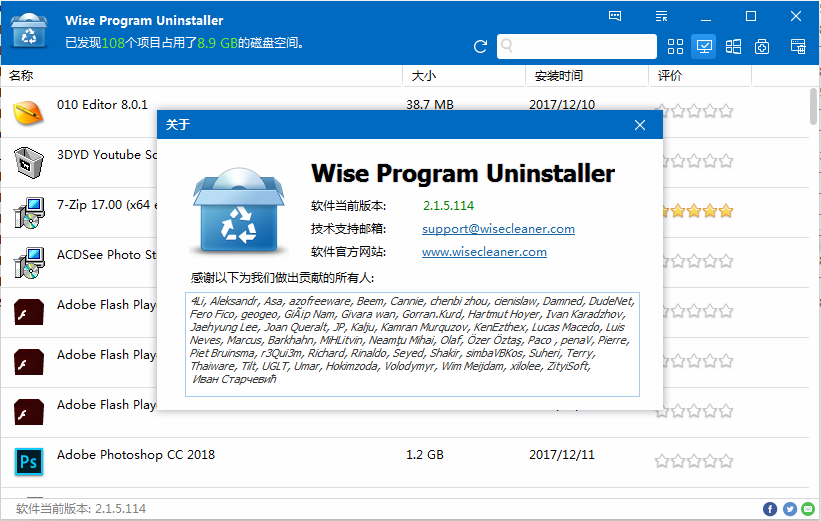Rate Adobe Photoshop CC 2018 stars
Image resolution: width=821 pixels, height=521 pixels.
click(694, 461)
